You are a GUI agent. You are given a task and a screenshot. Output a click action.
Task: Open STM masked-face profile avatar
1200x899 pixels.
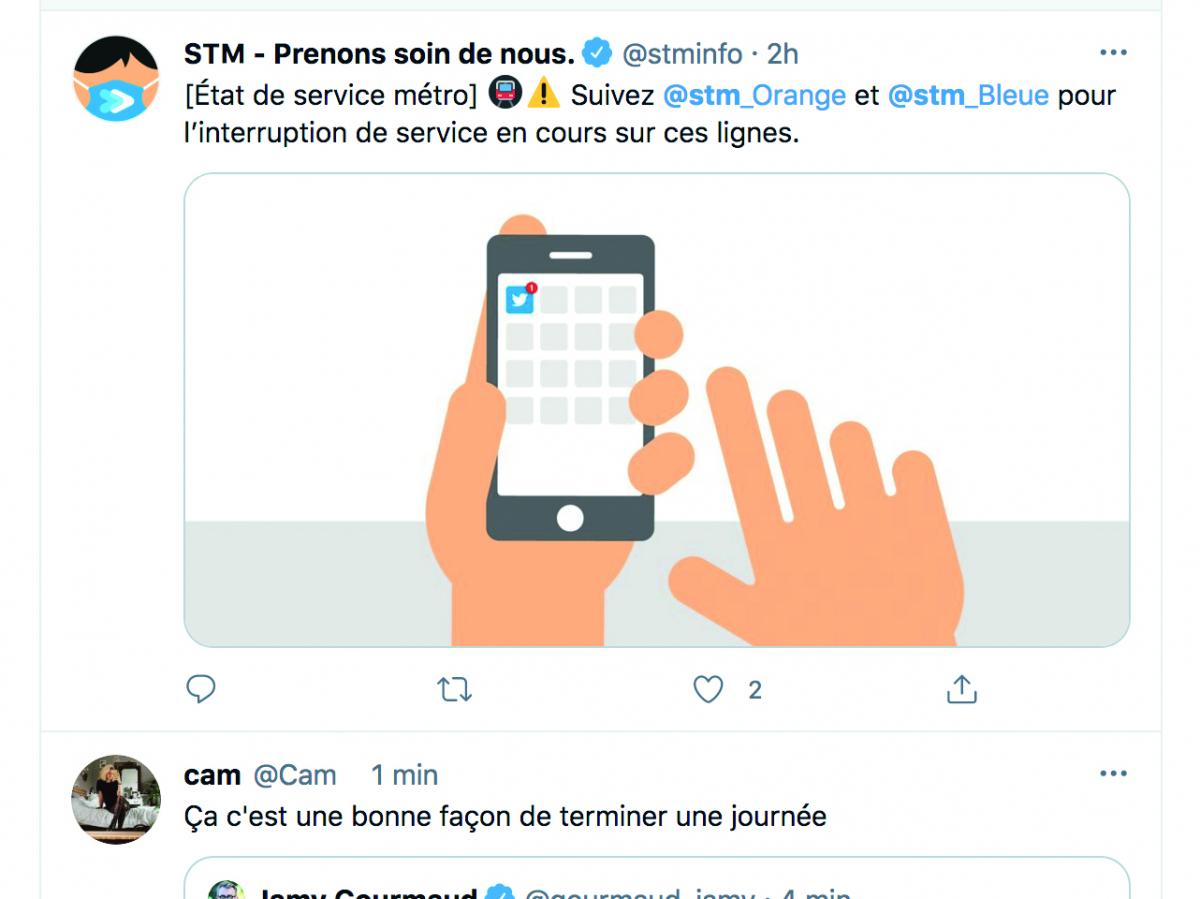click(116, 79)
